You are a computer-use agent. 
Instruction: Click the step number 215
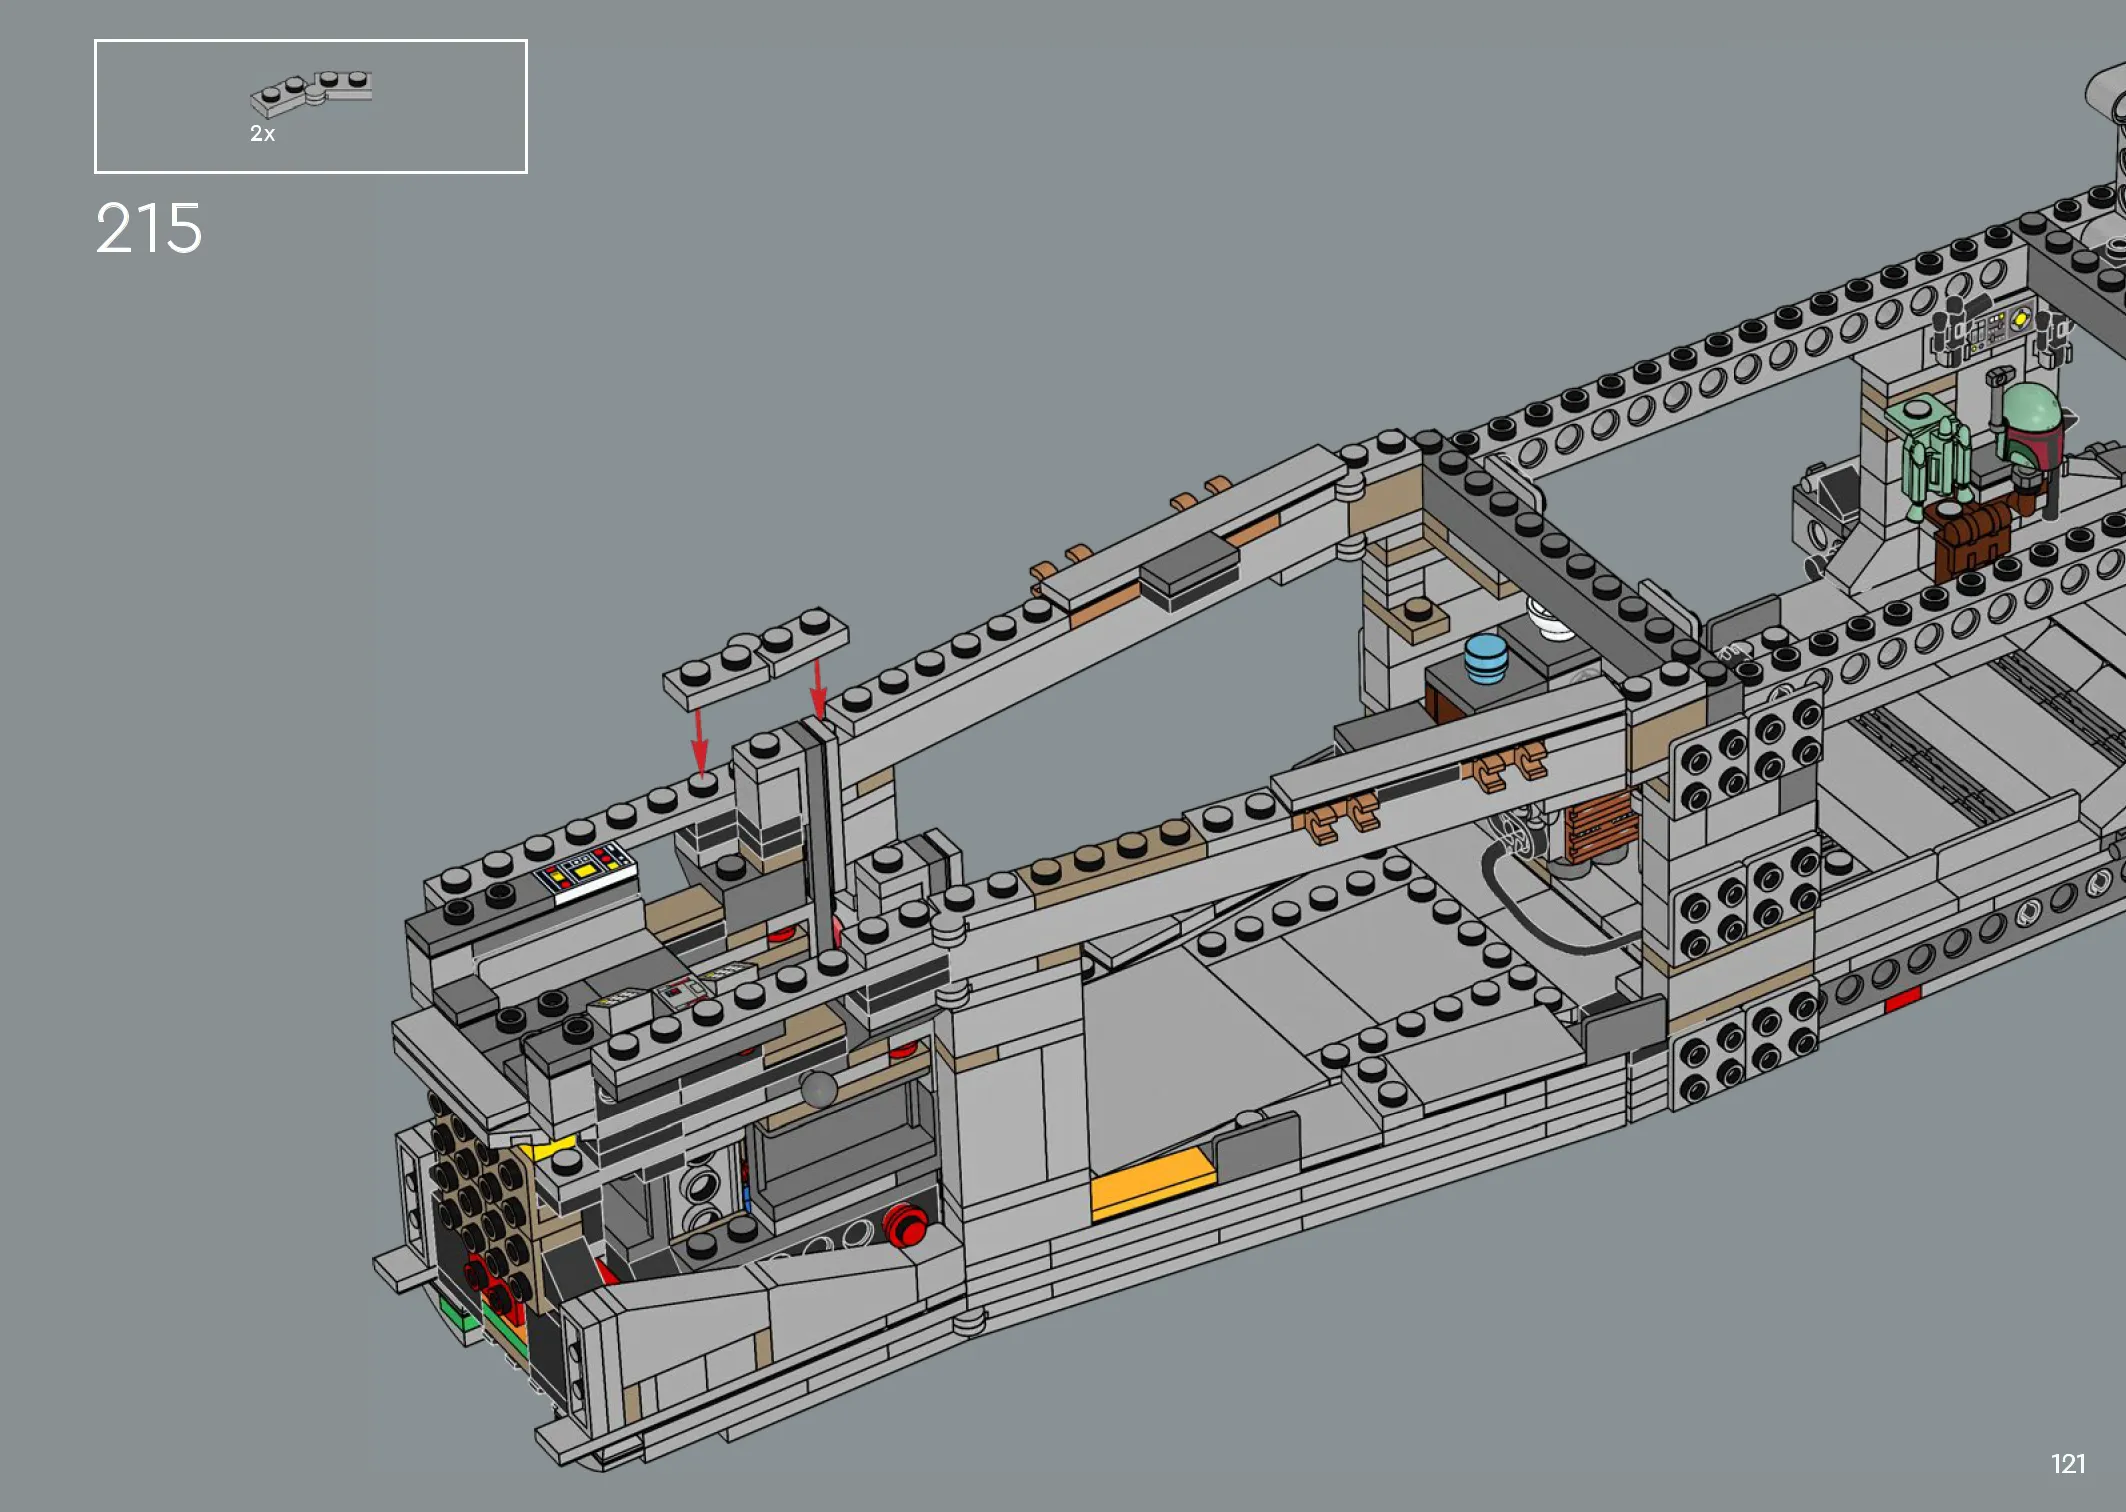[x=149, y=229]
